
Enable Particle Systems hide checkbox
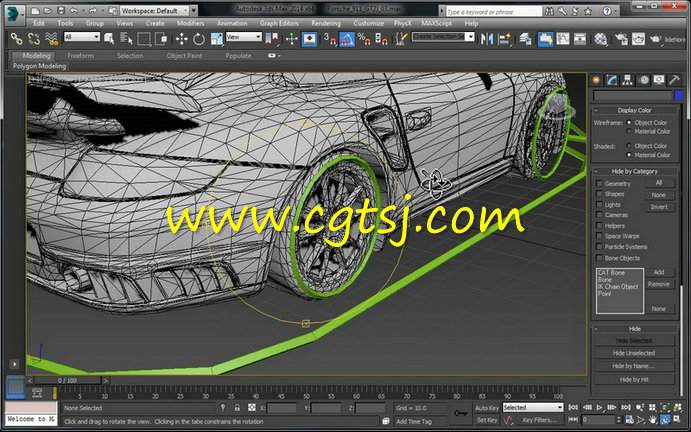click(599, 246)
